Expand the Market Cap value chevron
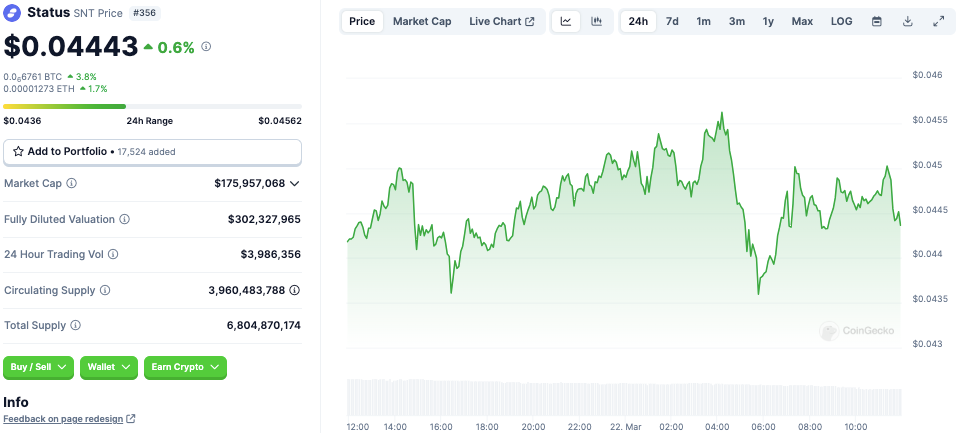 pyautogui.click(x=294, y=183)
